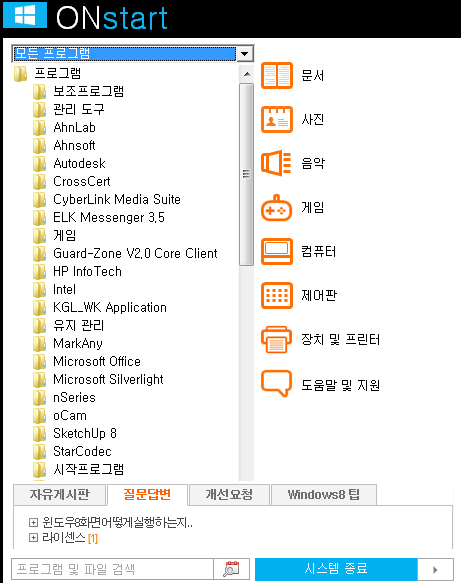Click the 장치 및 프린터 label text

[x=341, y=339]
